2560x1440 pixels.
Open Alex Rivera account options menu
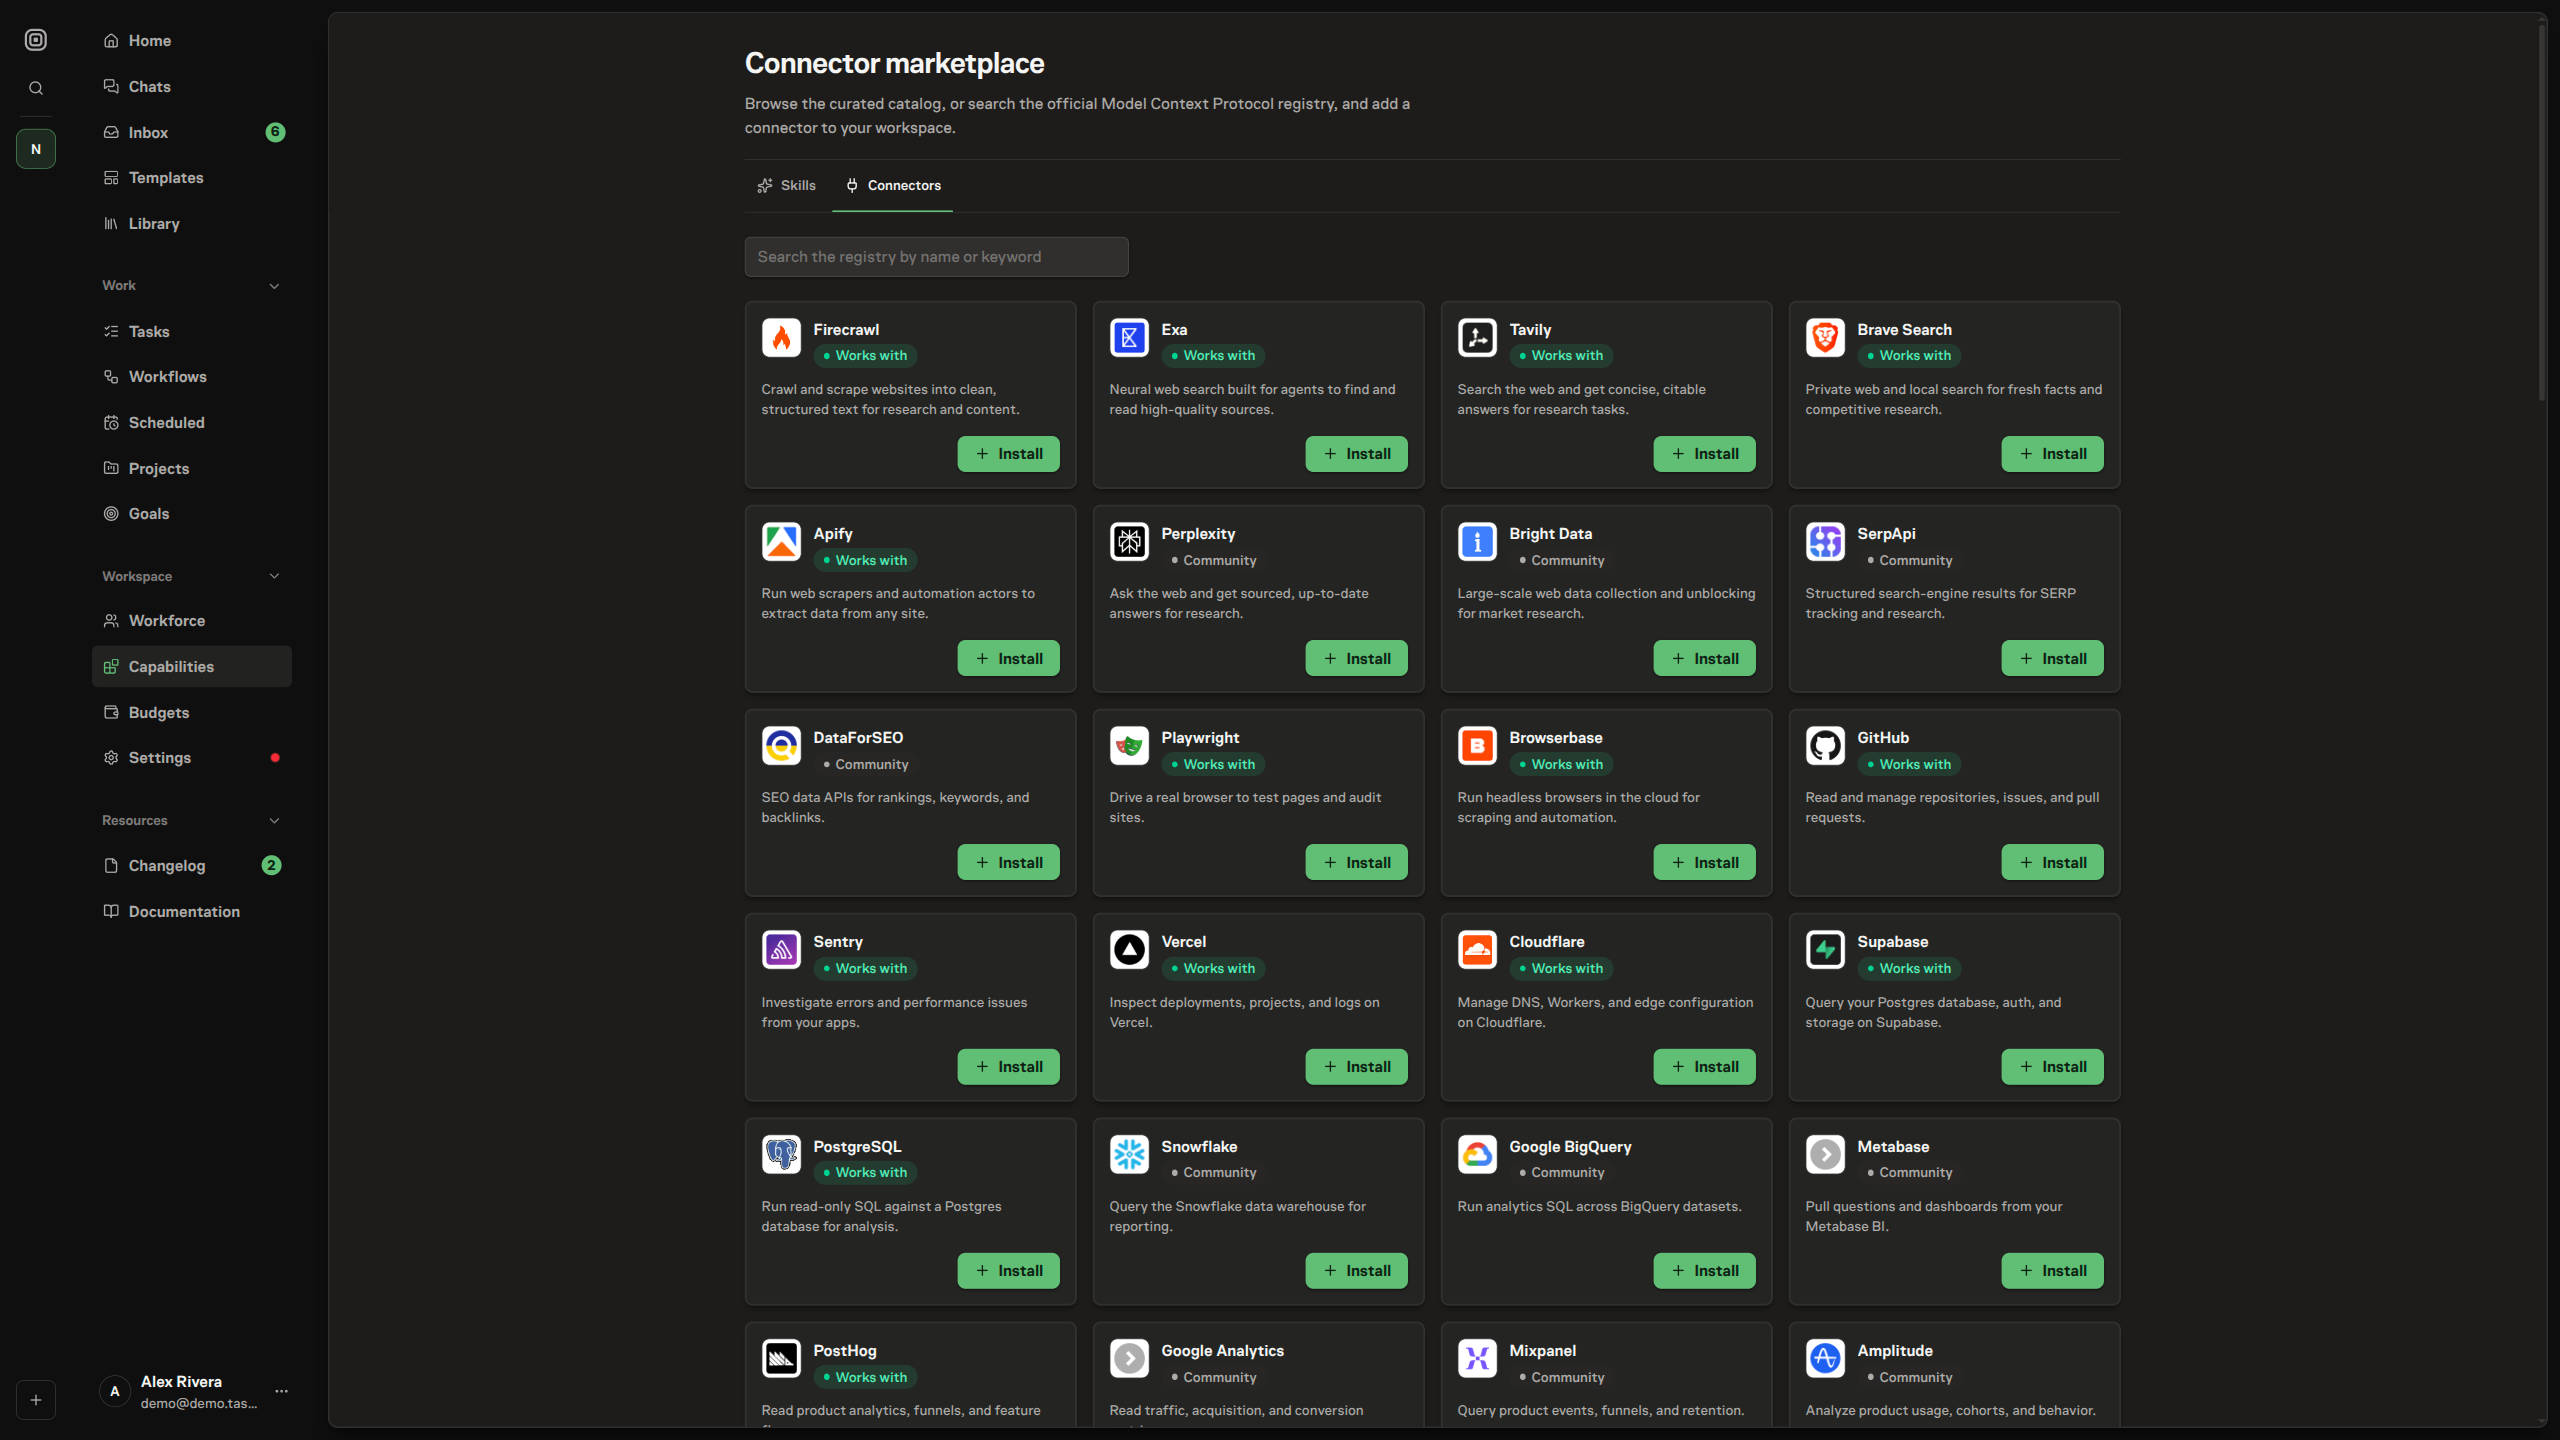[x=281, y=1391]
